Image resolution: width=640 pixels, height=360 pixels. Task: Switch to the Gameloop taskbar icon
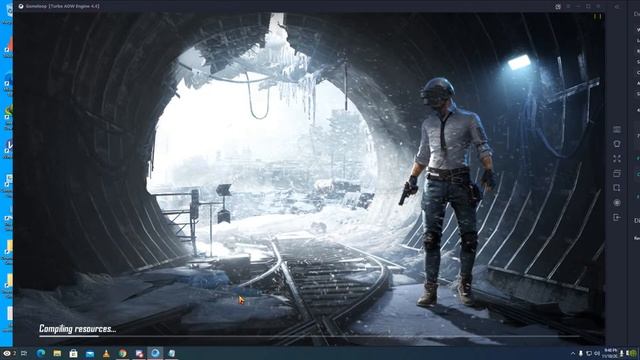tap(155, 353)
